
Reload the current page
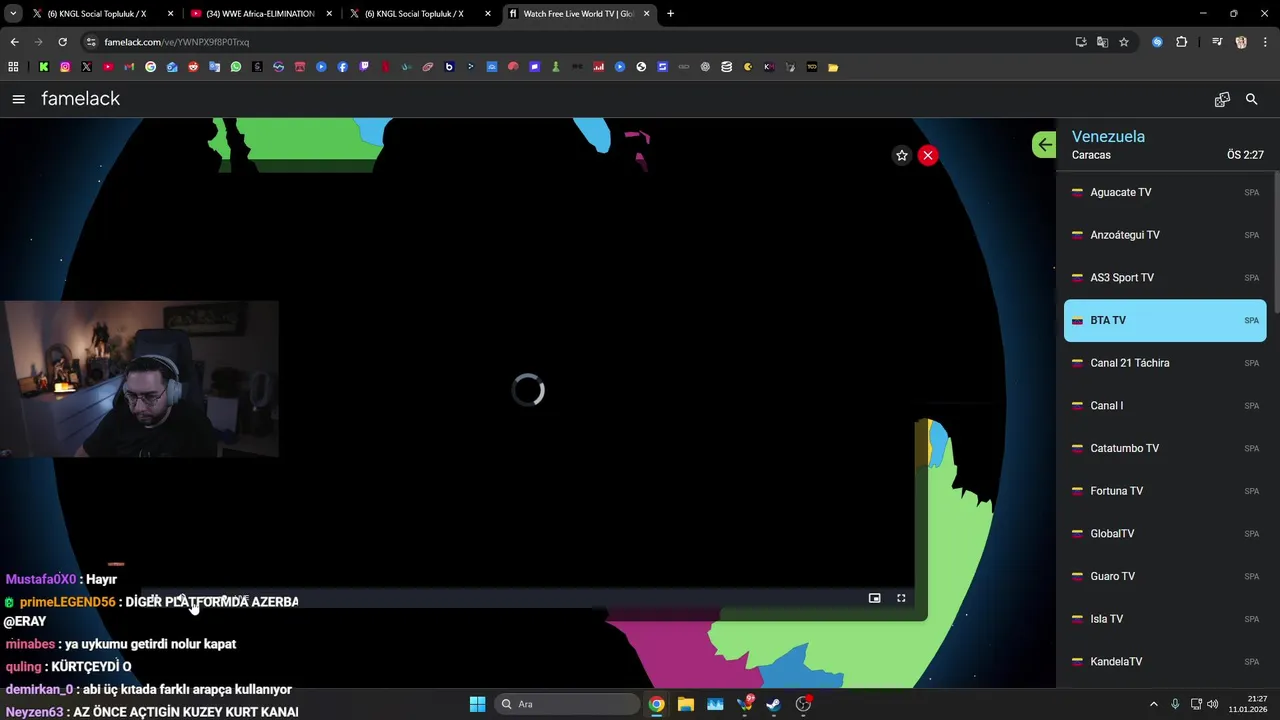62,42
